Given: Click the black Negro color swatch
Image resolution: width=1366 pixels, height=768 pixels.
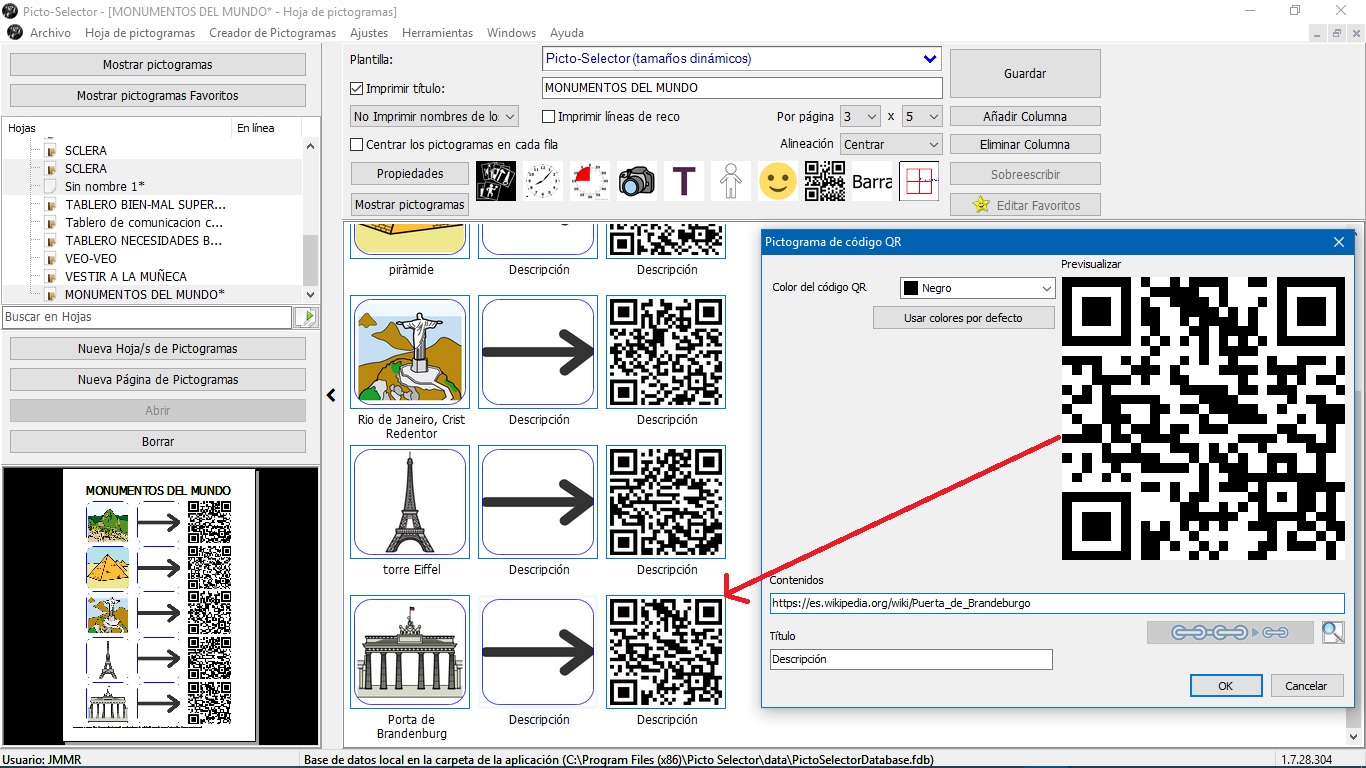Looking at the screenshot, I should coord(910,288).
